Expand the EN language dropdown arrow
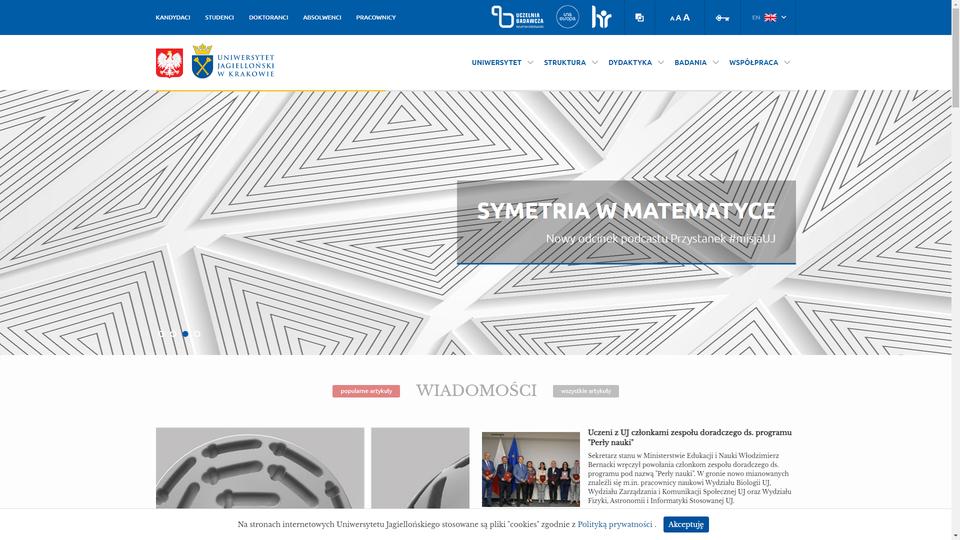The width and height of the screenshot is (960, 540). 784,18
